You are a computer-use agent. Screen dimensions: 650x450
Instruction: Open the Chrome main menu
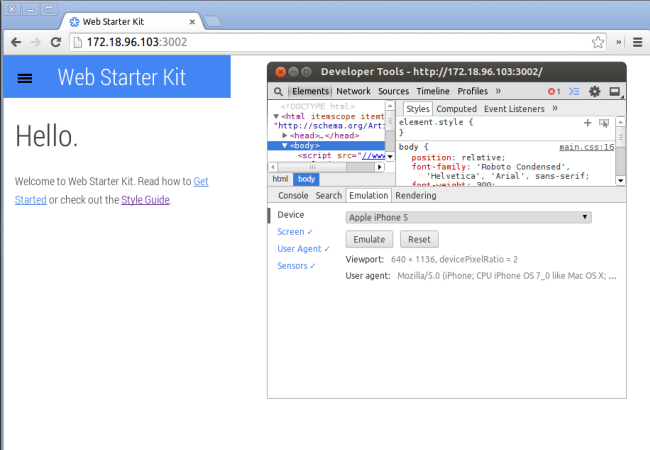[637, 42]
